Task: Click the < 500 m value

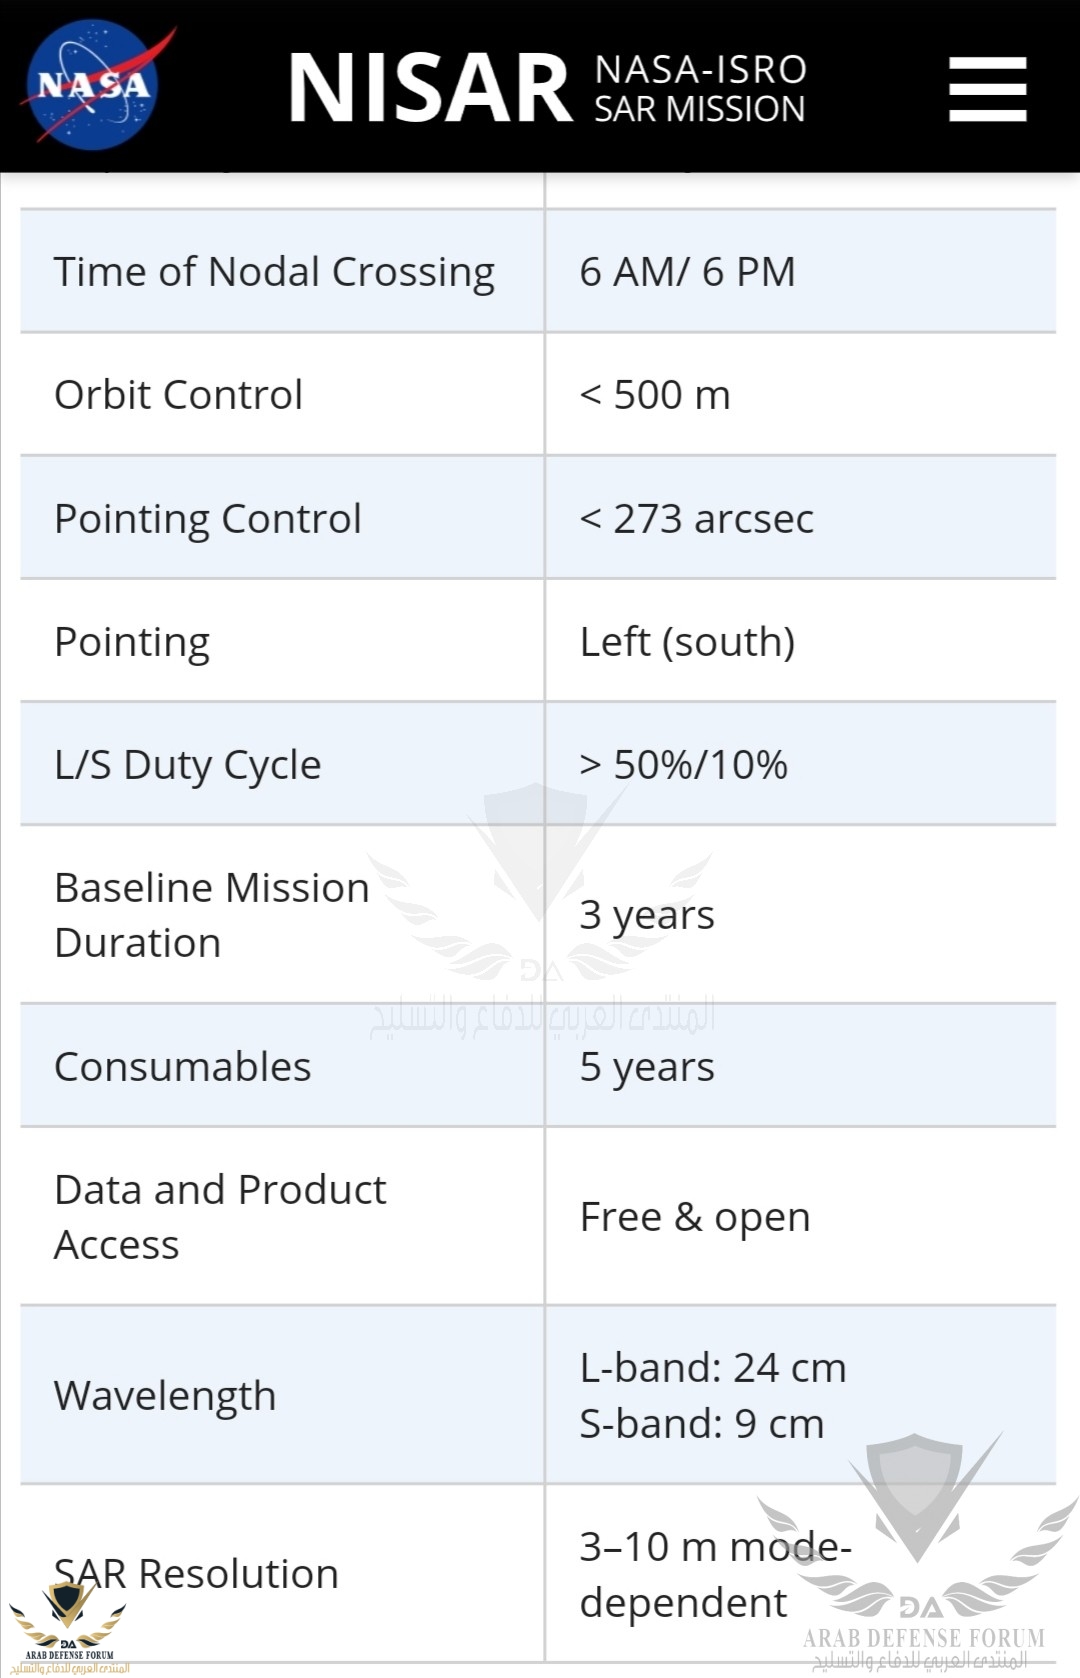Action: click(654, 395)
